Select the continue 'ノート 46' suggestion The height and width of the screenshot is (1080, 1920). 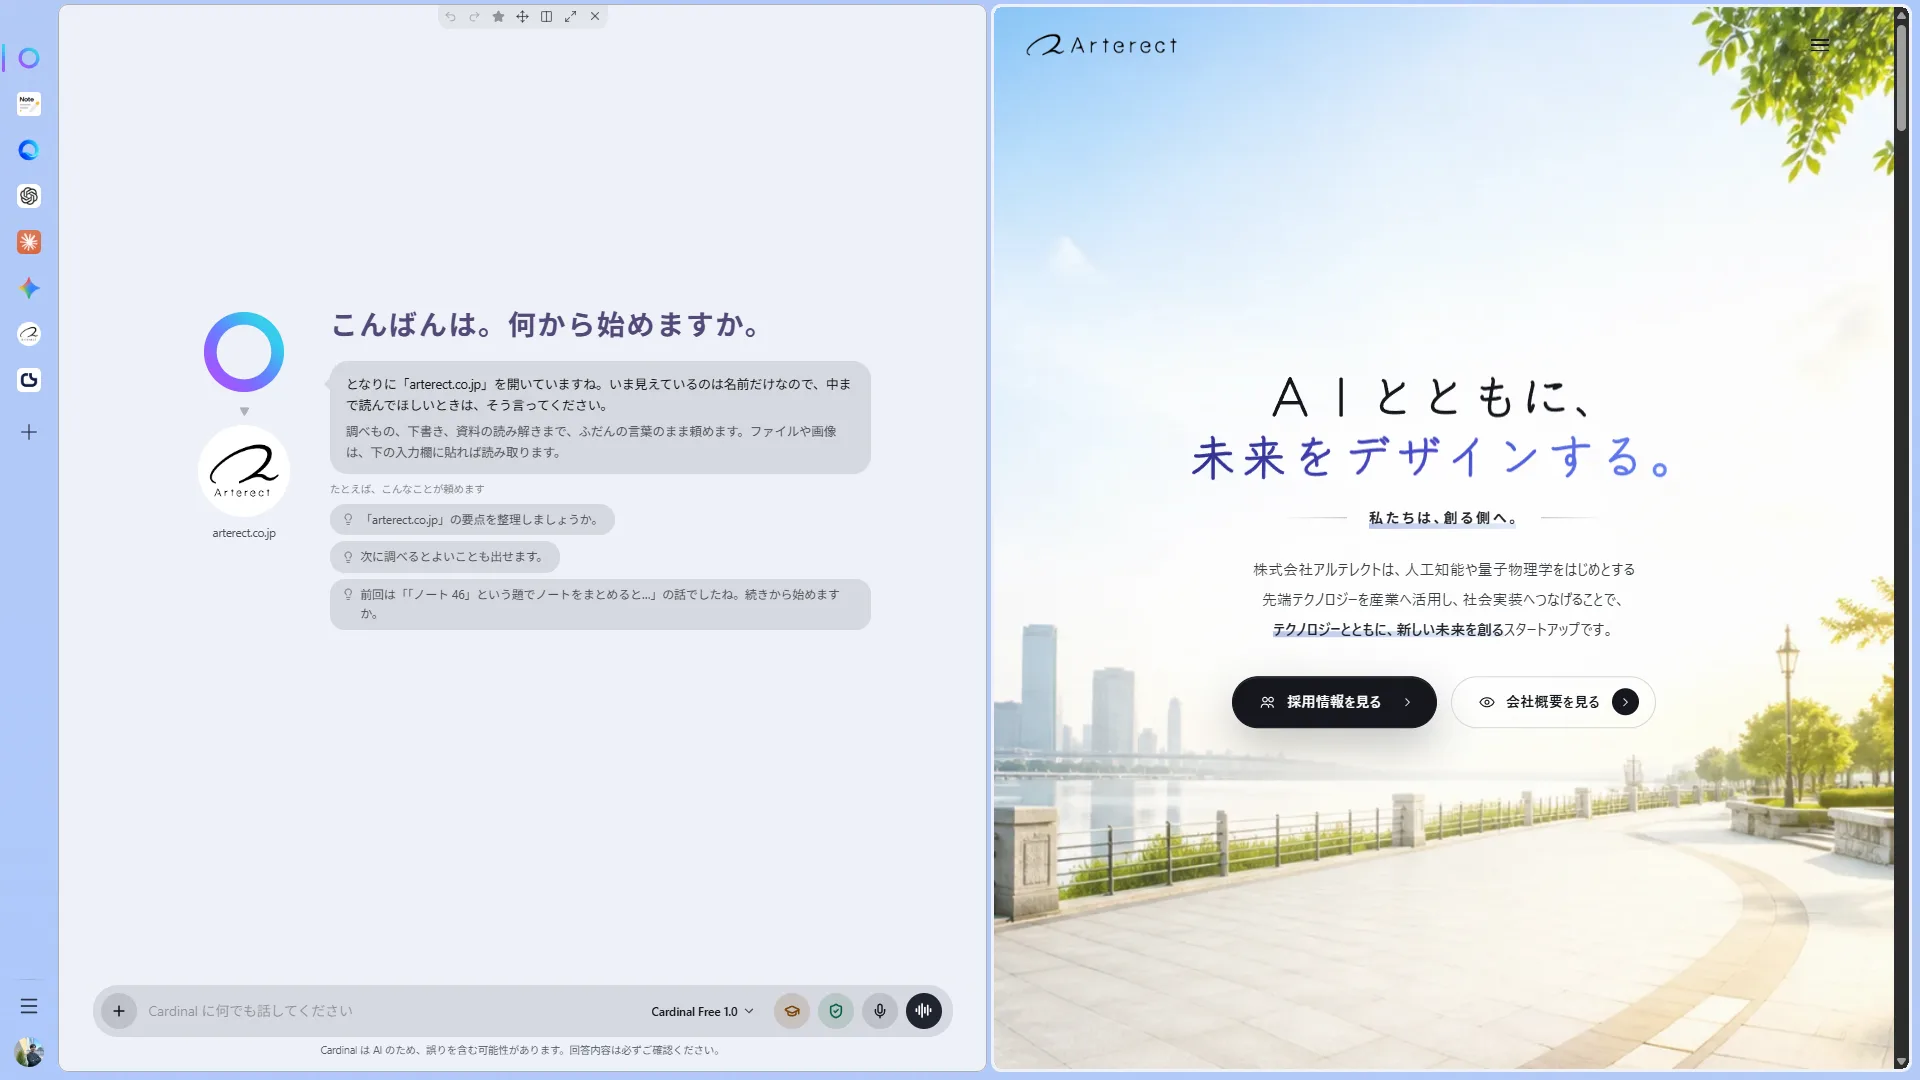pos(600,604)
